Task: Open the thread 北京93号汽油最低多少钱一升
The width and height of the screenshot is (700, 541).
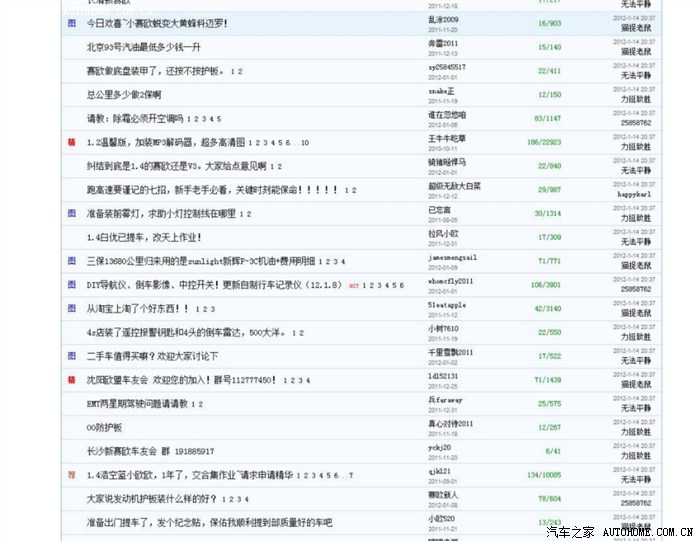Action: pyautogui.click(x=143, y=47)
